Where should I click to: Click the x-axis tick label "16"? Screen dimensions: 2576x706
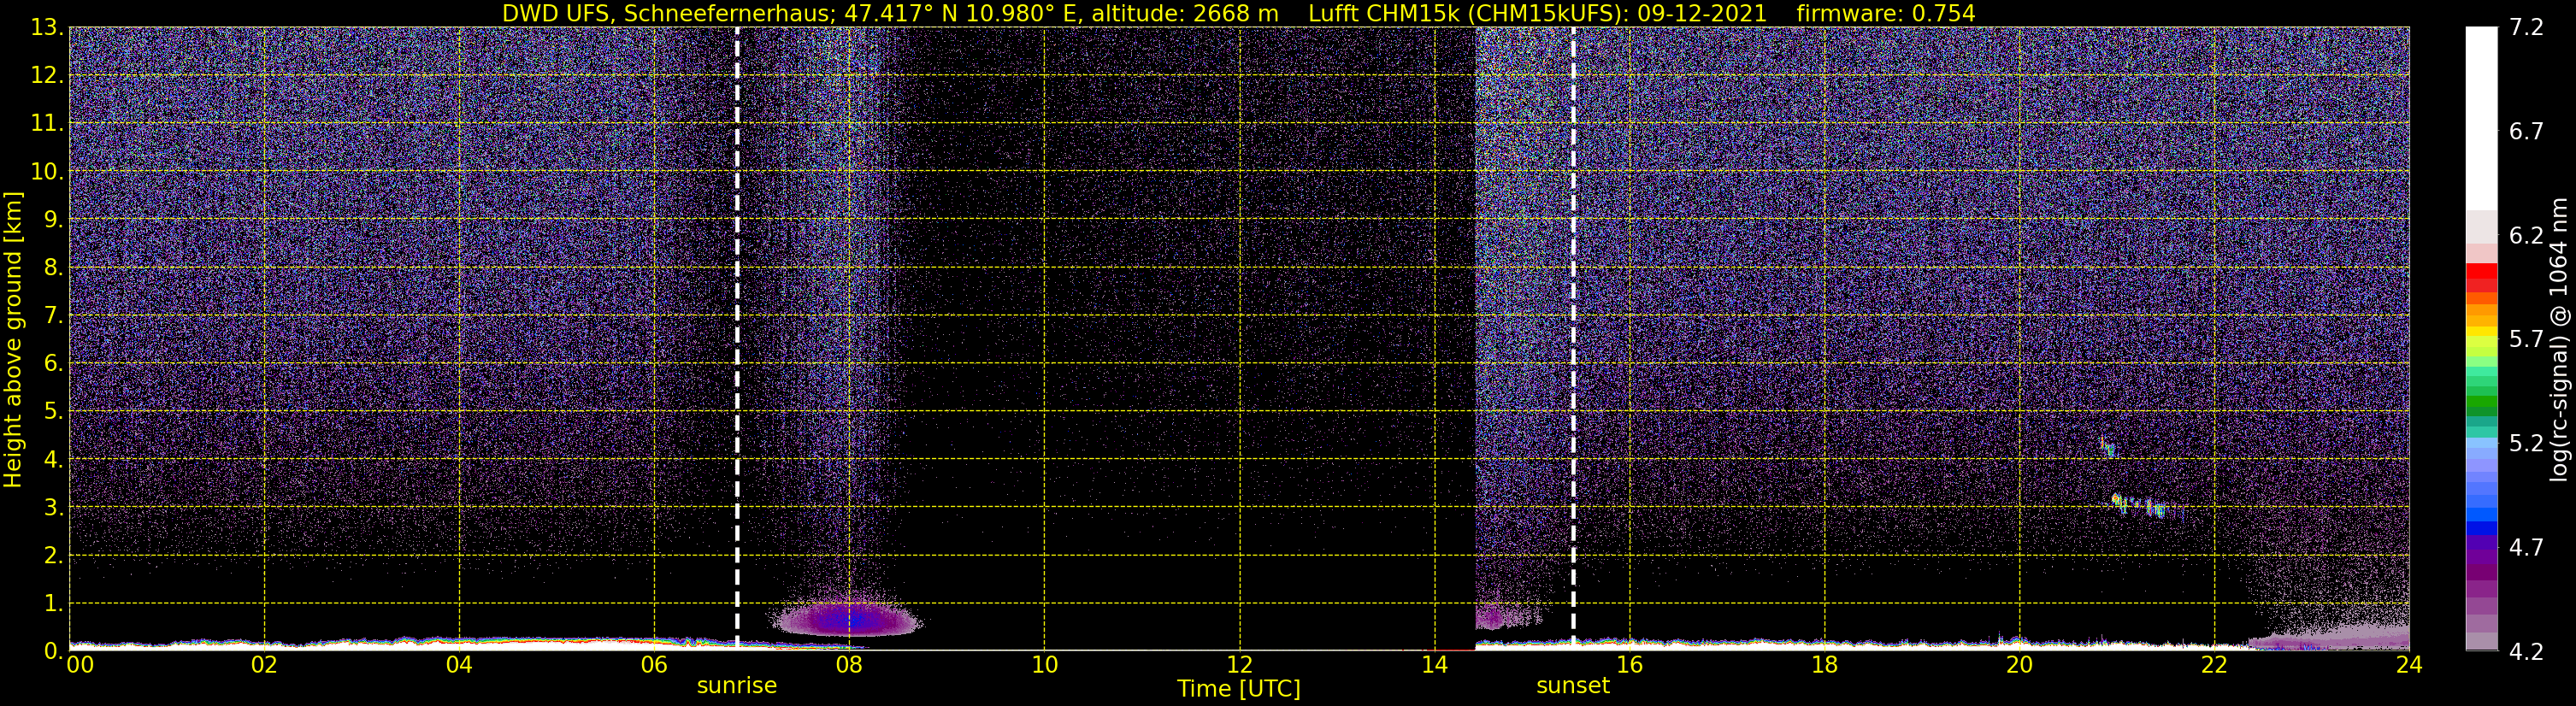pos(1629,665)
